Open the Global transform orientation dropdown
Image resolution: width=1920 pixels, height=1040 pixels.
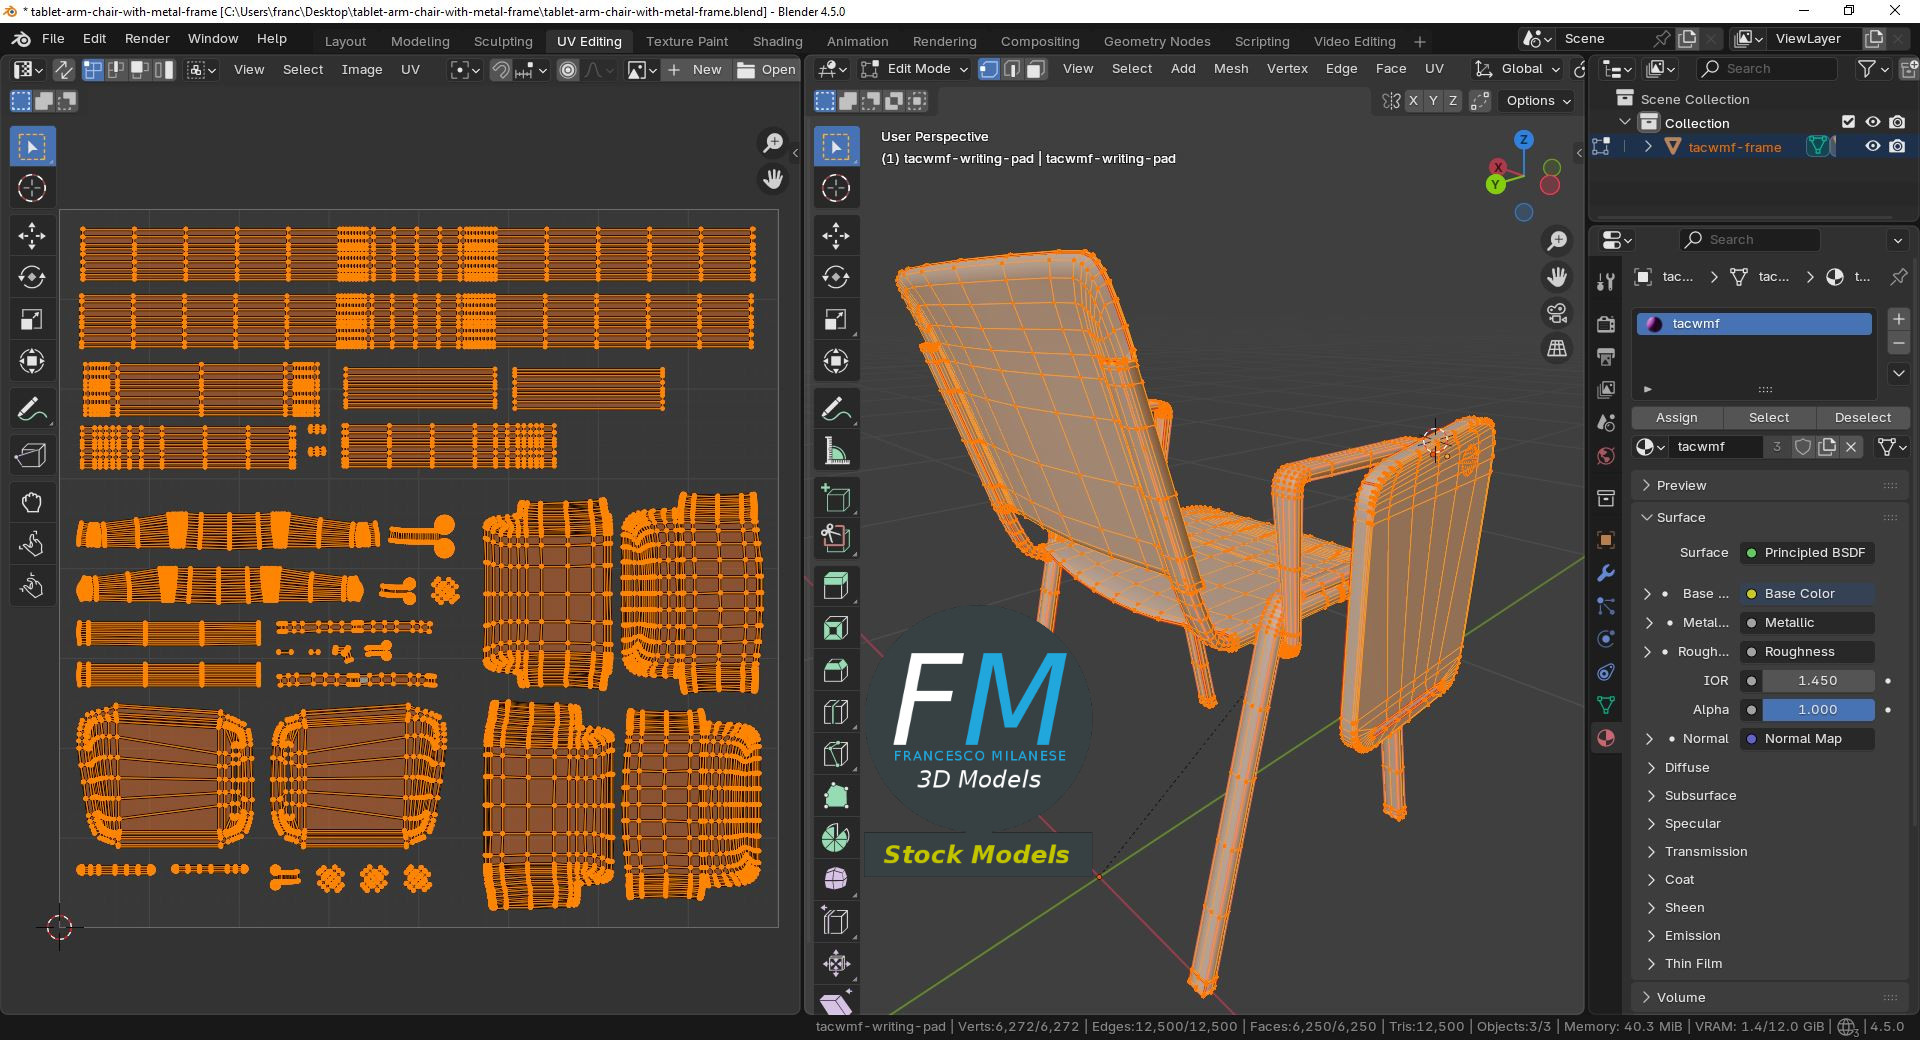point(1517,69)
